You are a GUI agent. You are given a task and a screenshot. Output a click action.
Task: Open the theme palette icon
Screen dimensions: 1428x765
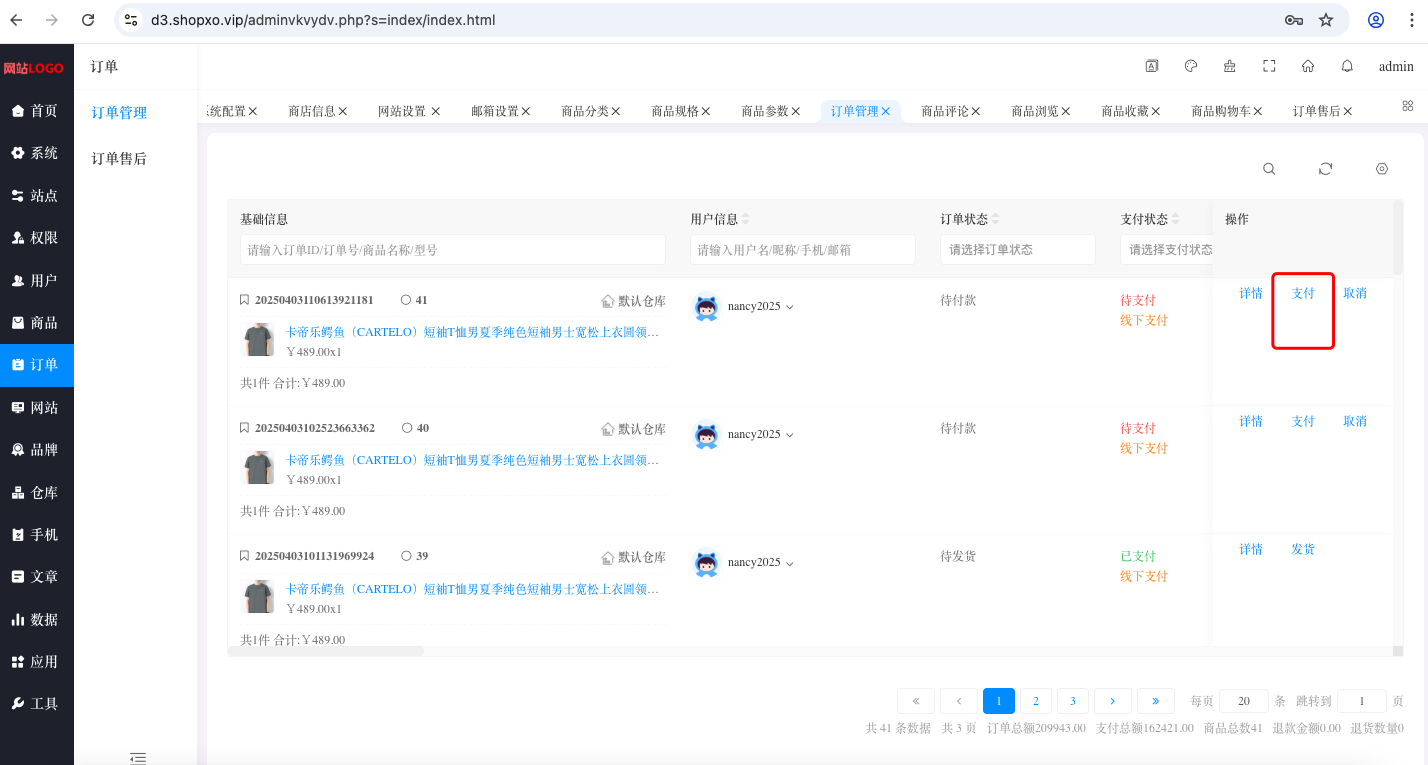coord(1191,66)
